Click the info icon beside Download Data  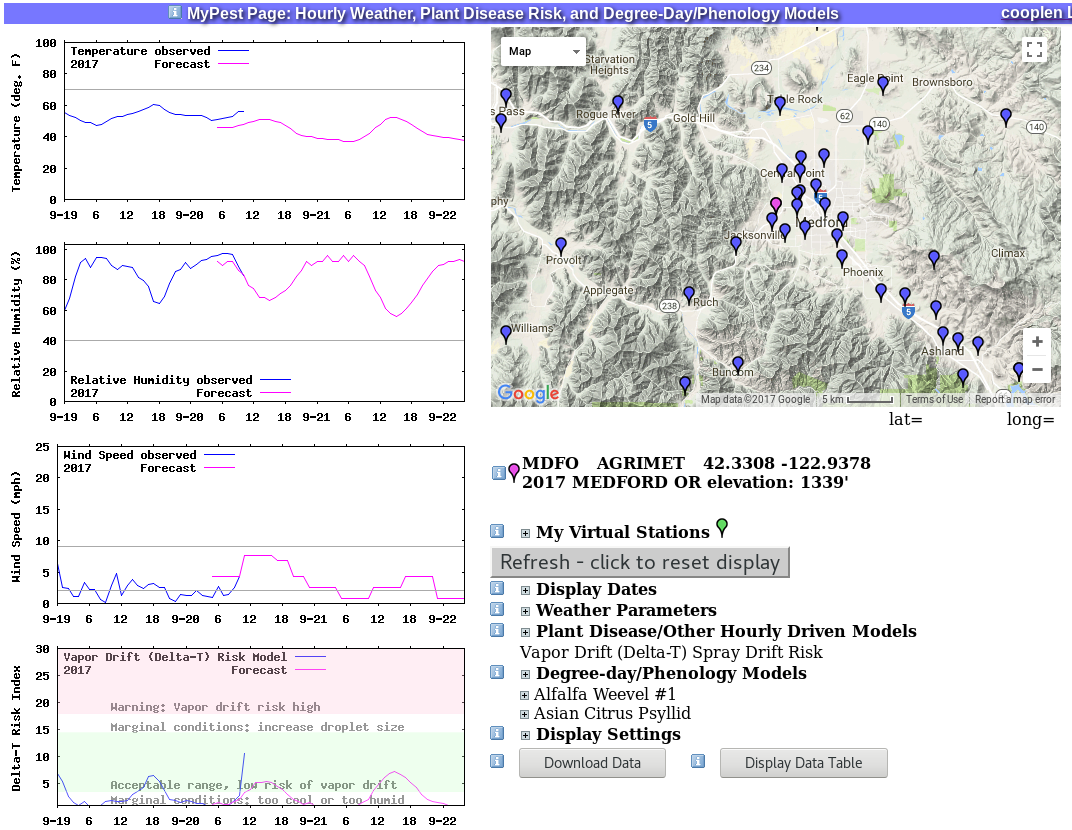coord(497,761)
